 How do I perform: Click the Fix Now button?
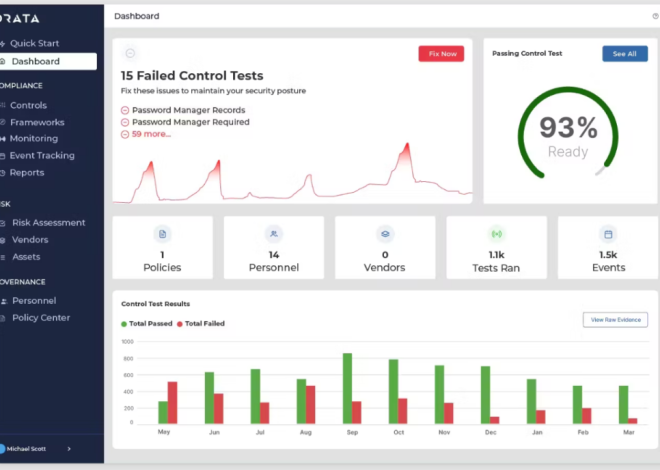coord(441,54)
